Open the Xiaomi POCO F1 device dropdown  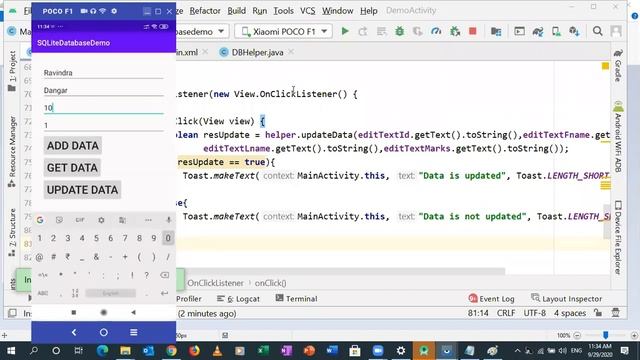tap(284, 31)
